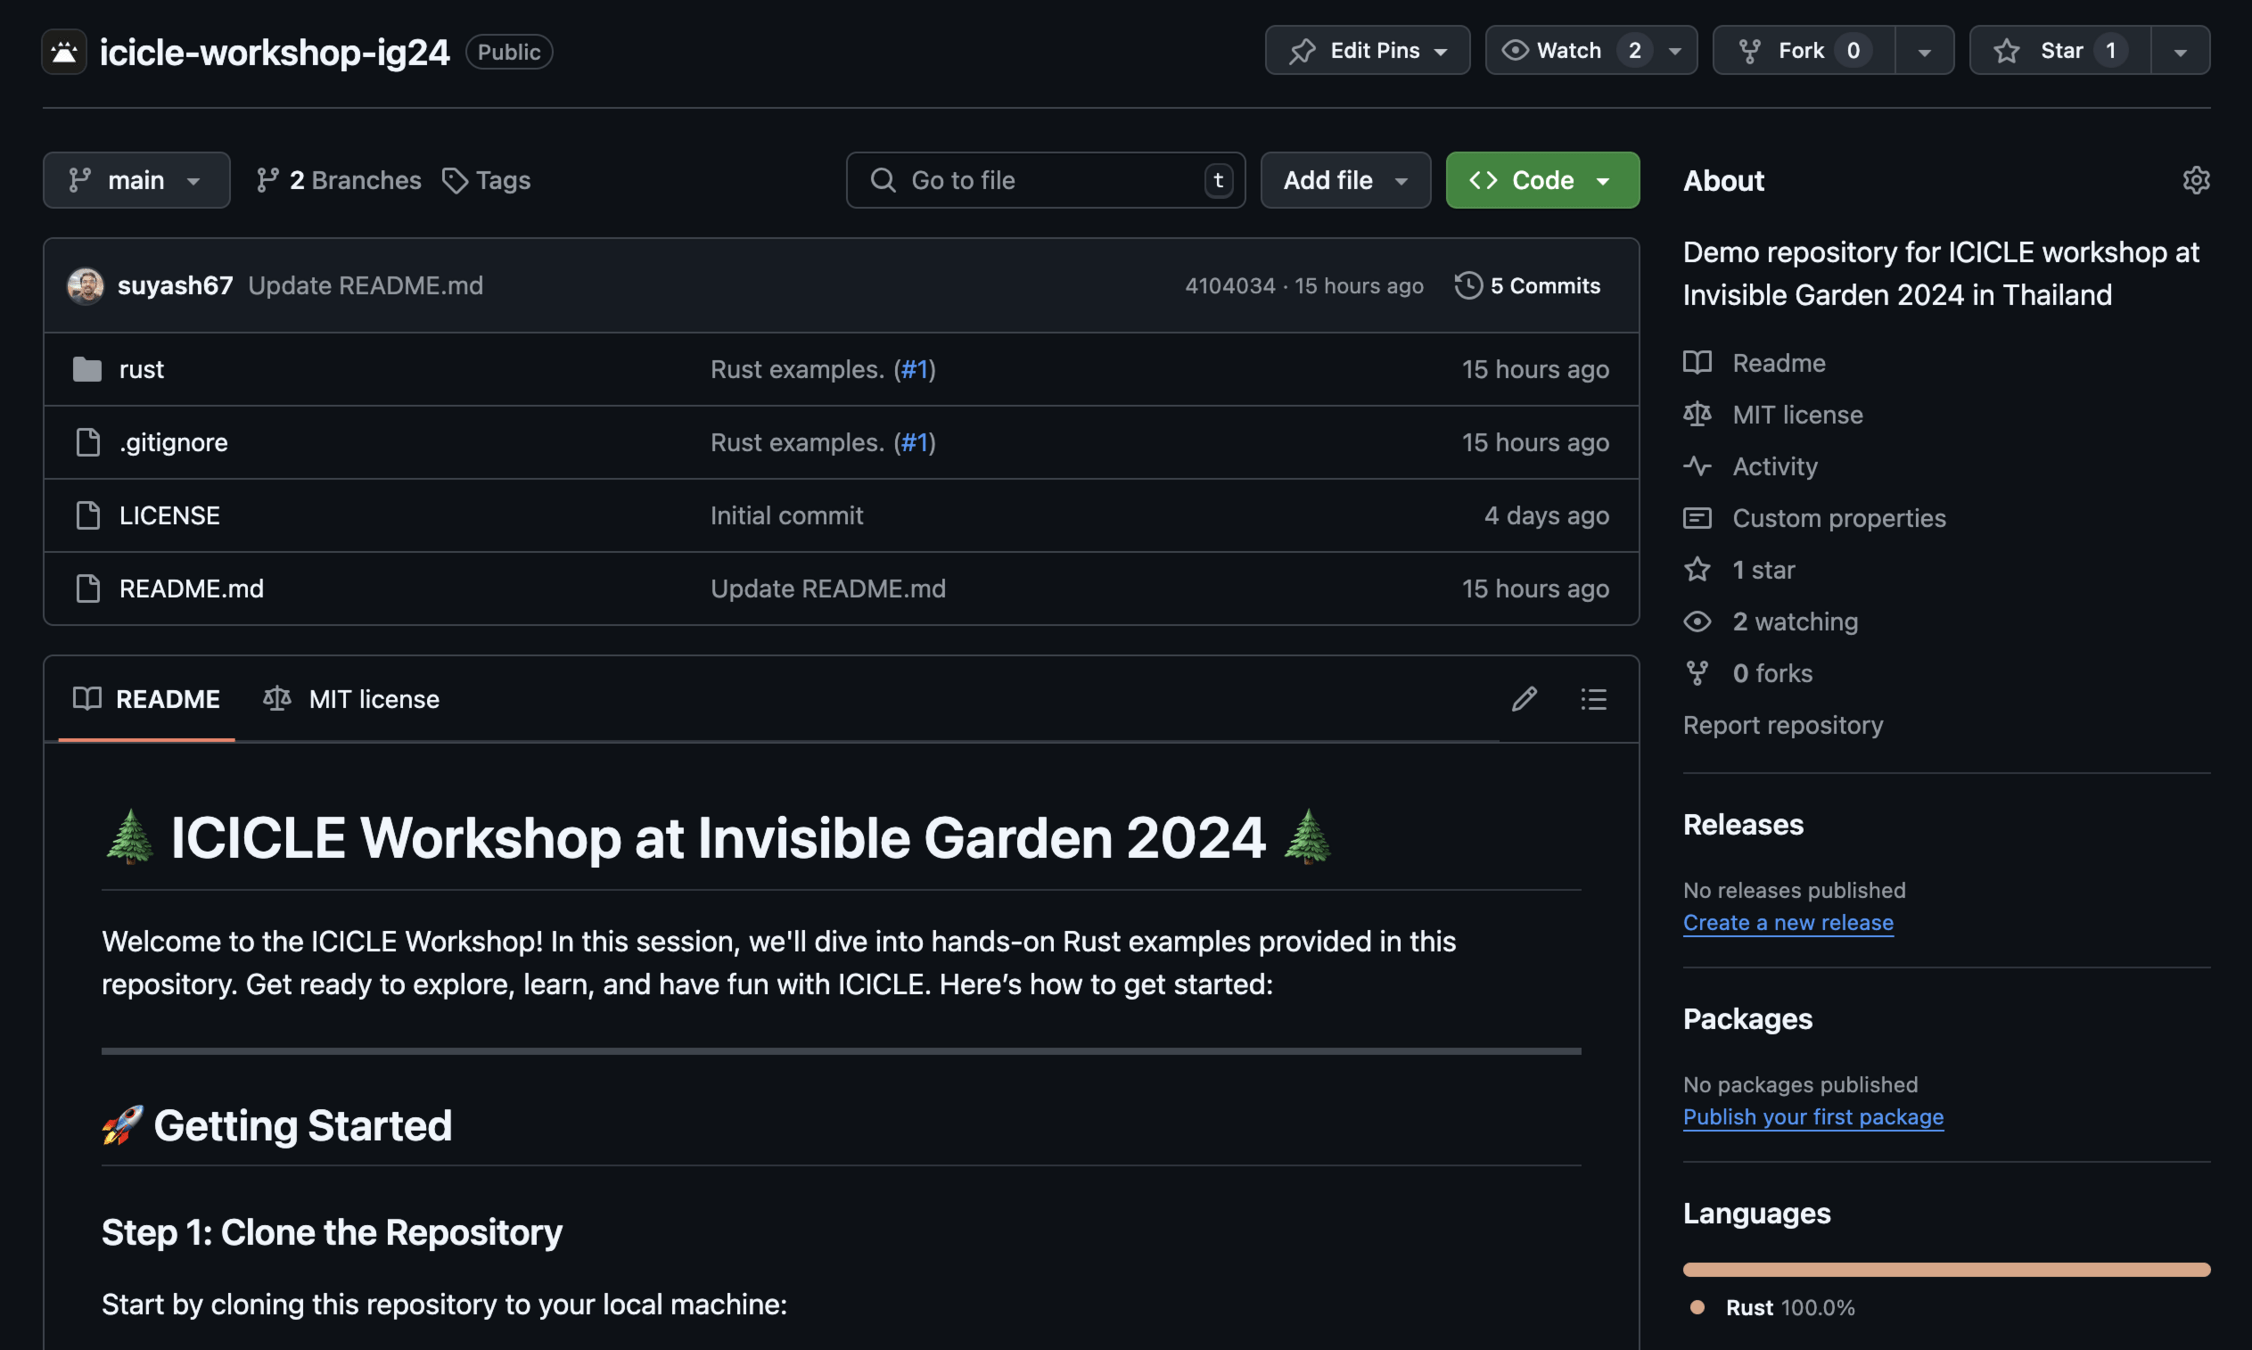Click the suyash67 avatar image

(85, 286)
